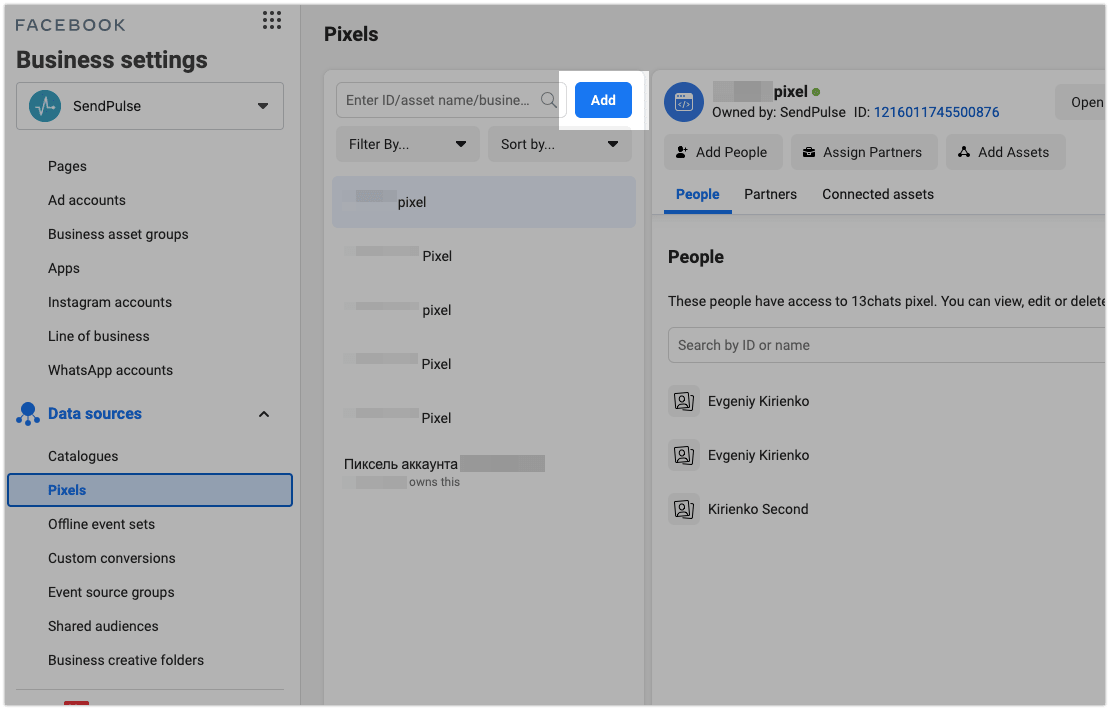
Task: Select Custom conversions in the sidebar
Action: (112, 559)
